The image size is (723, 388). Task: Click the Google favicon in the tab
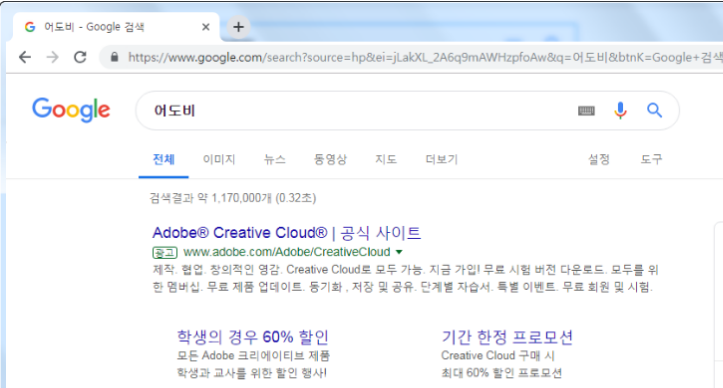(x=30, y=27)
